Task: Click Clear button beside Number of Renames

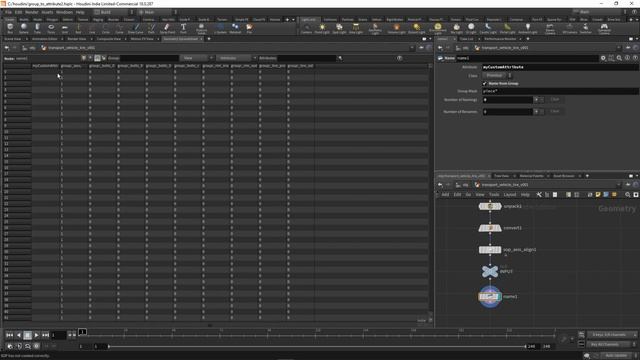Action: coord(554,111)
